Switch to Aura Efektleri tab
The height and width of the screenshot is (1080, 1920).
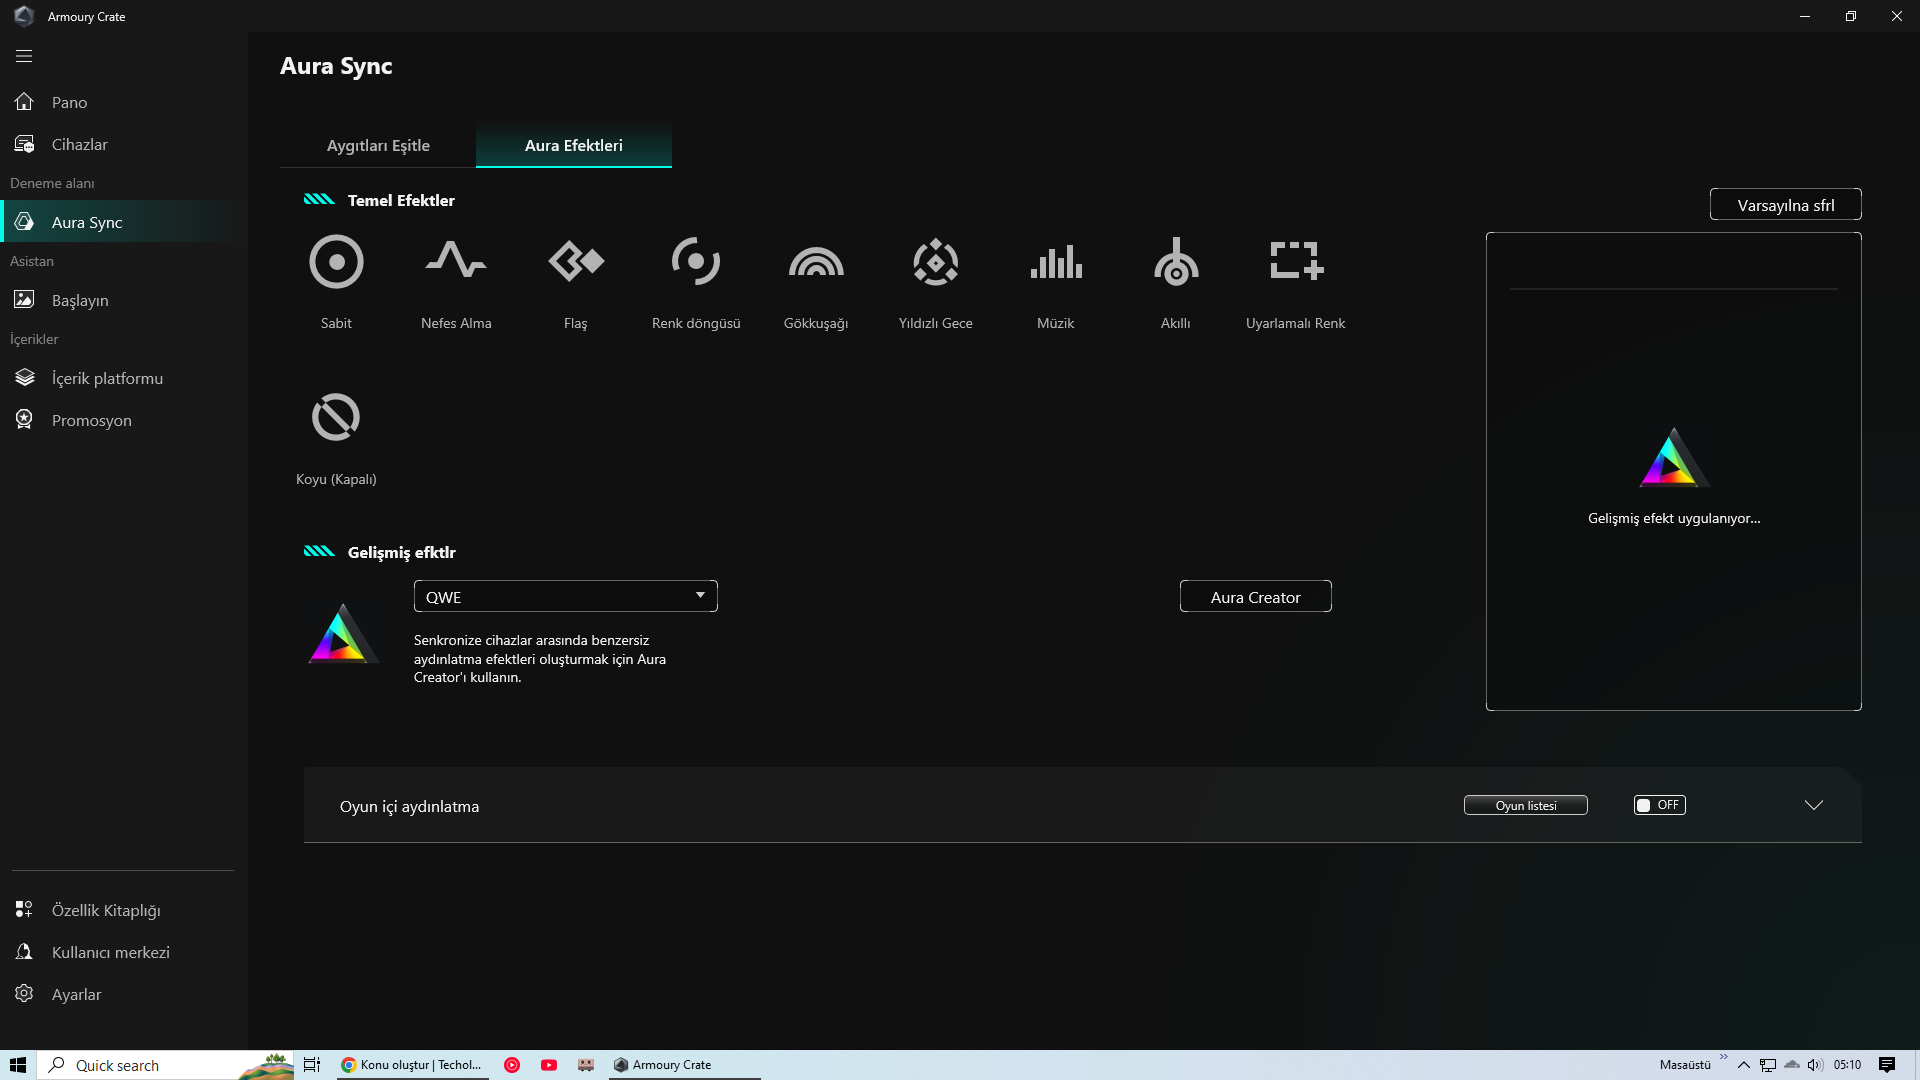pyautogui.click(x=574, y=146)
